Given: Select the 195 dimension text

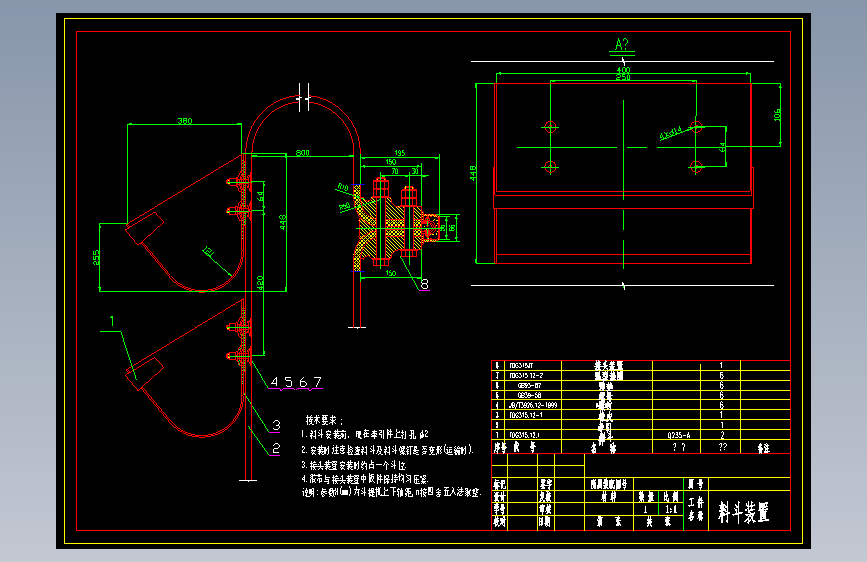Looking at the screenshot, I should pyautogui.click(x=400, y=153).
